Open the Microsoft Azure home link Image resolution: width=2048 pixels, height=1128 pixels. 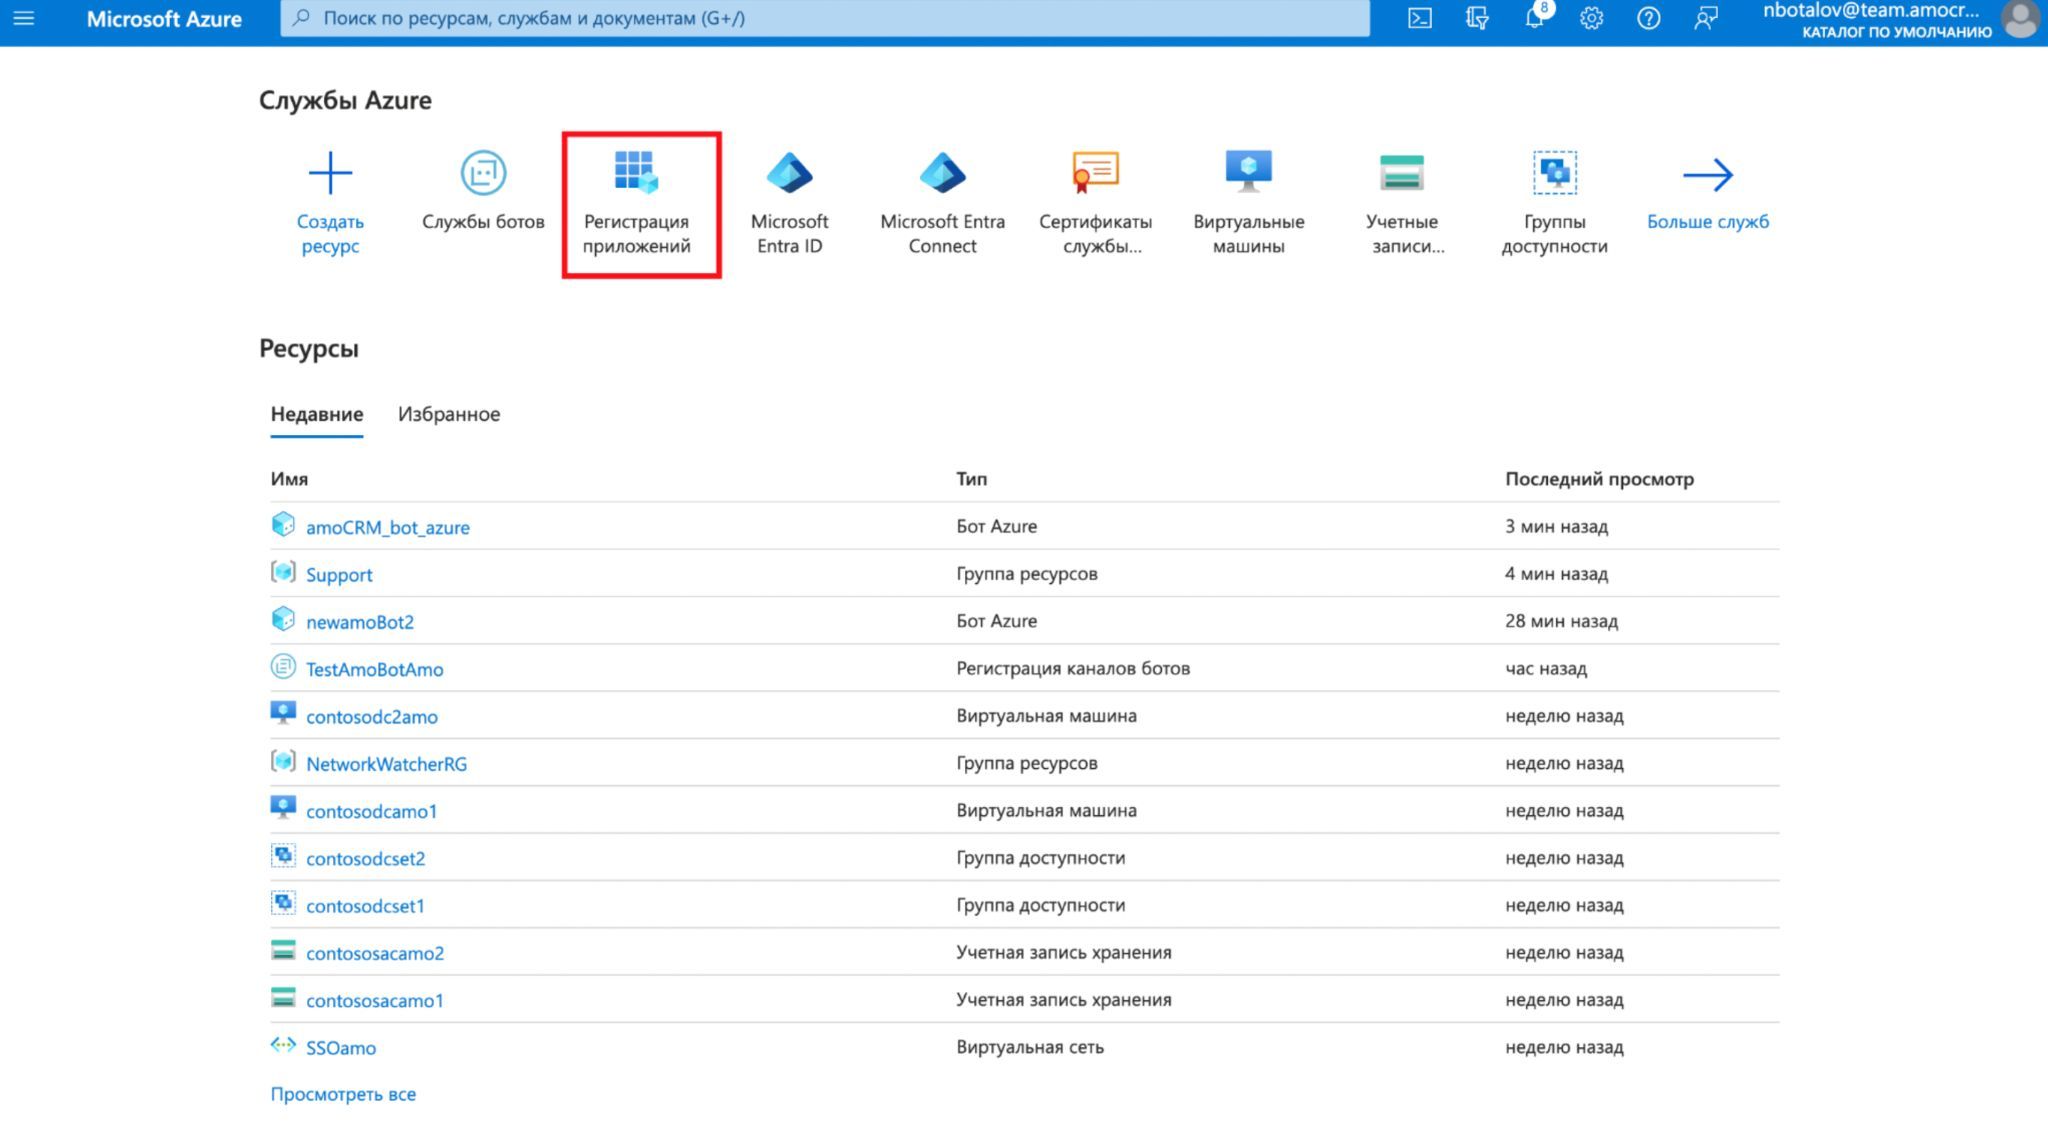pos(164,18)
